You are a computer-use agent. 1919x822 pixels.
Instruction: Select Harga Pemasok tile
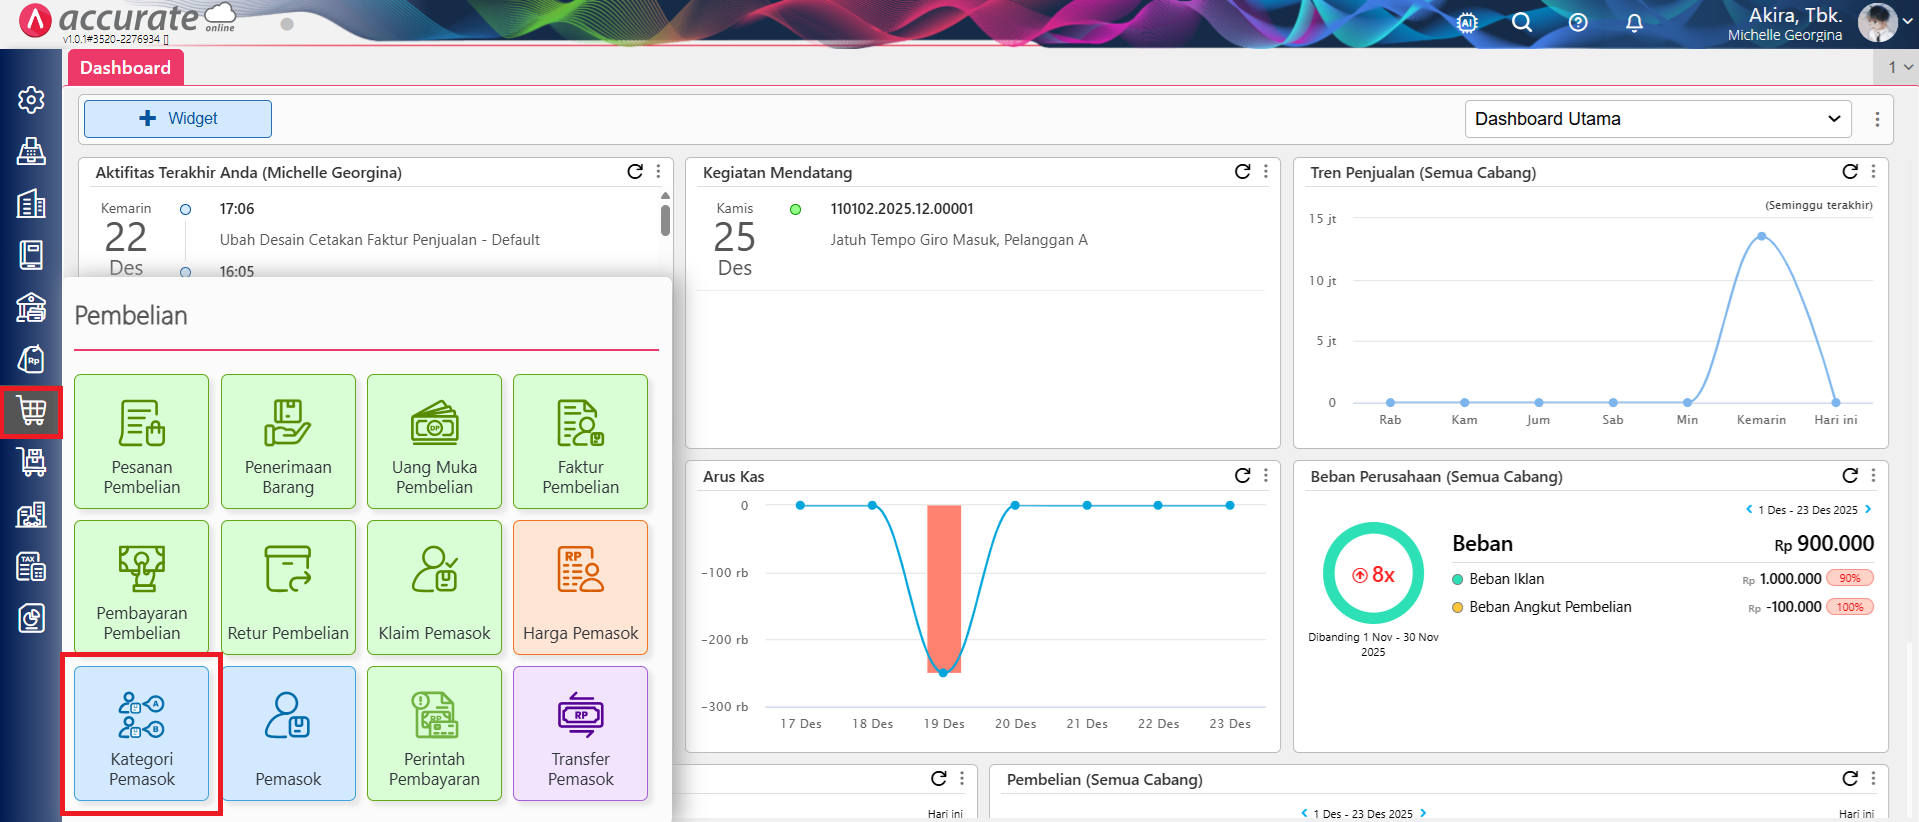pyautogui.click(x=580, y=587)
